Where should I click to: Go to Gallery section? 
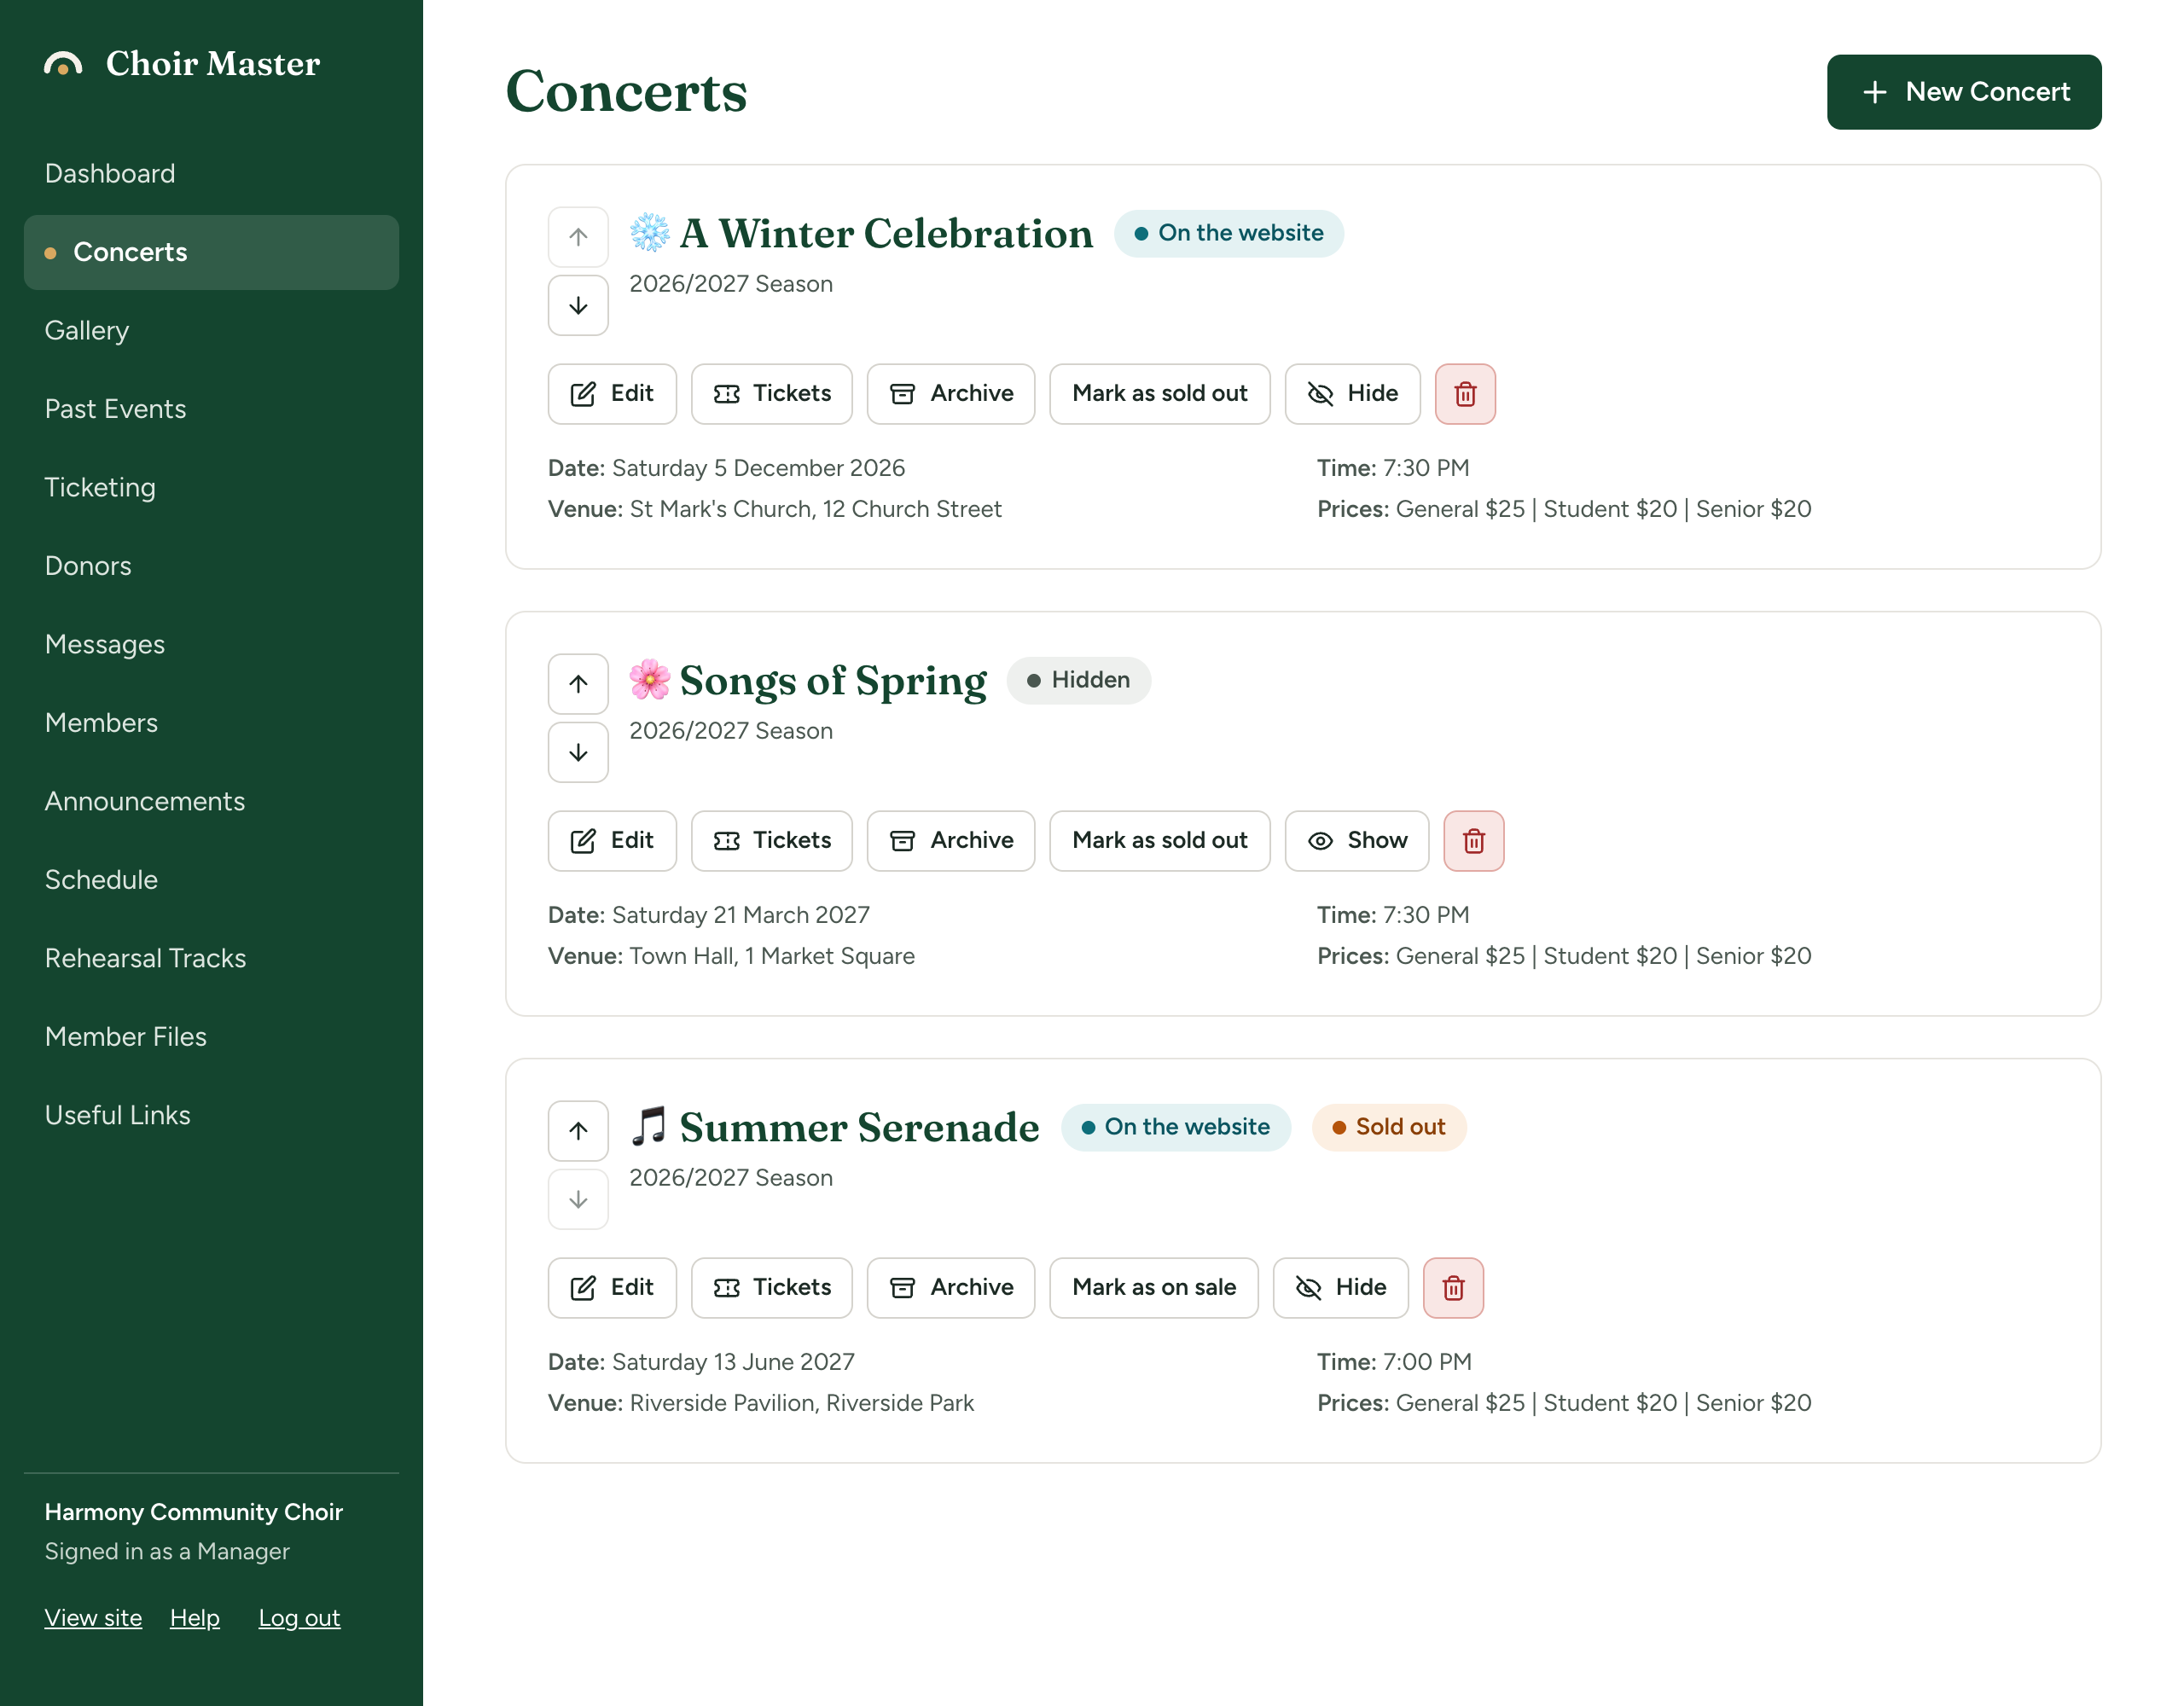pos(211,331)
